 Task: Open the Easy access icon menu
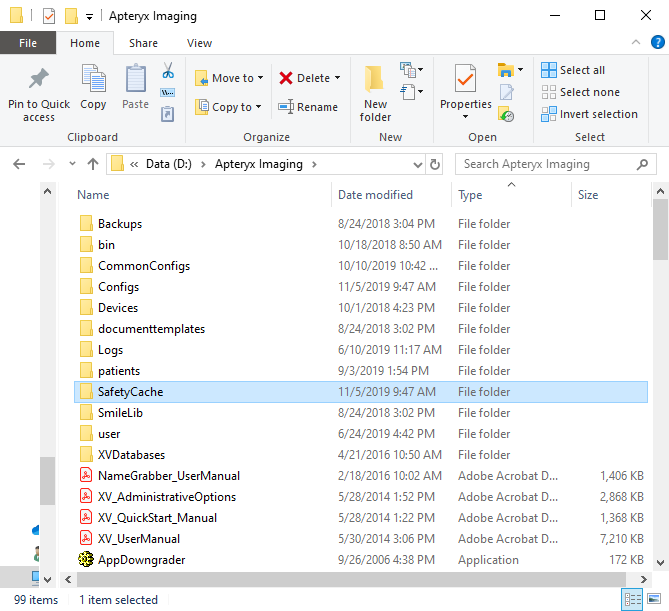[x=411, y=92]
